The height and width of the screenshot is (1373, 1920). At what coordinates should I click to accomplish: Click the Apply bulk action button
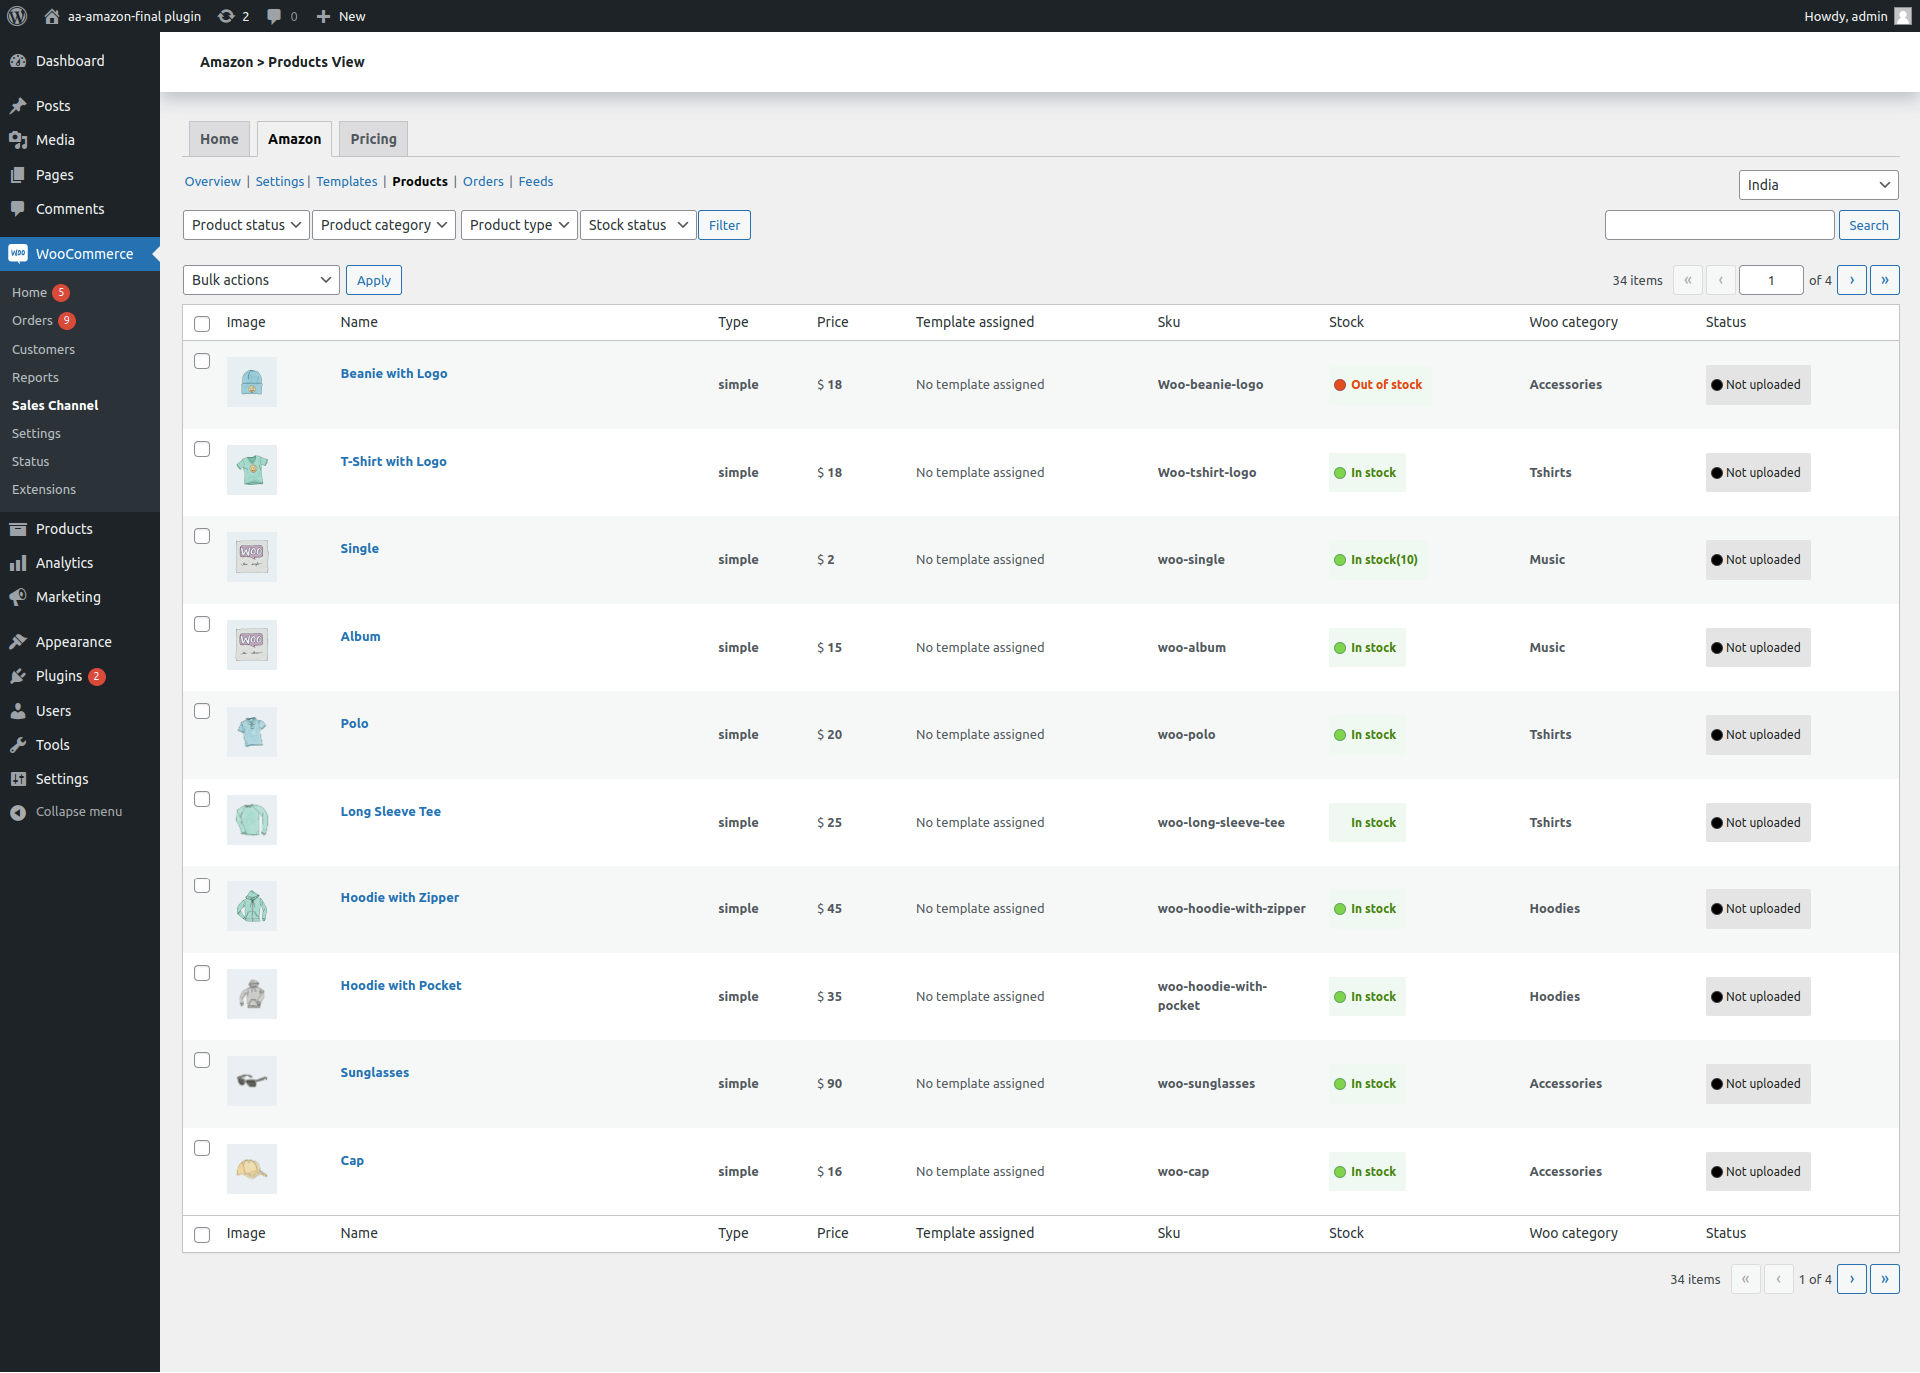[x=374, y=280]
